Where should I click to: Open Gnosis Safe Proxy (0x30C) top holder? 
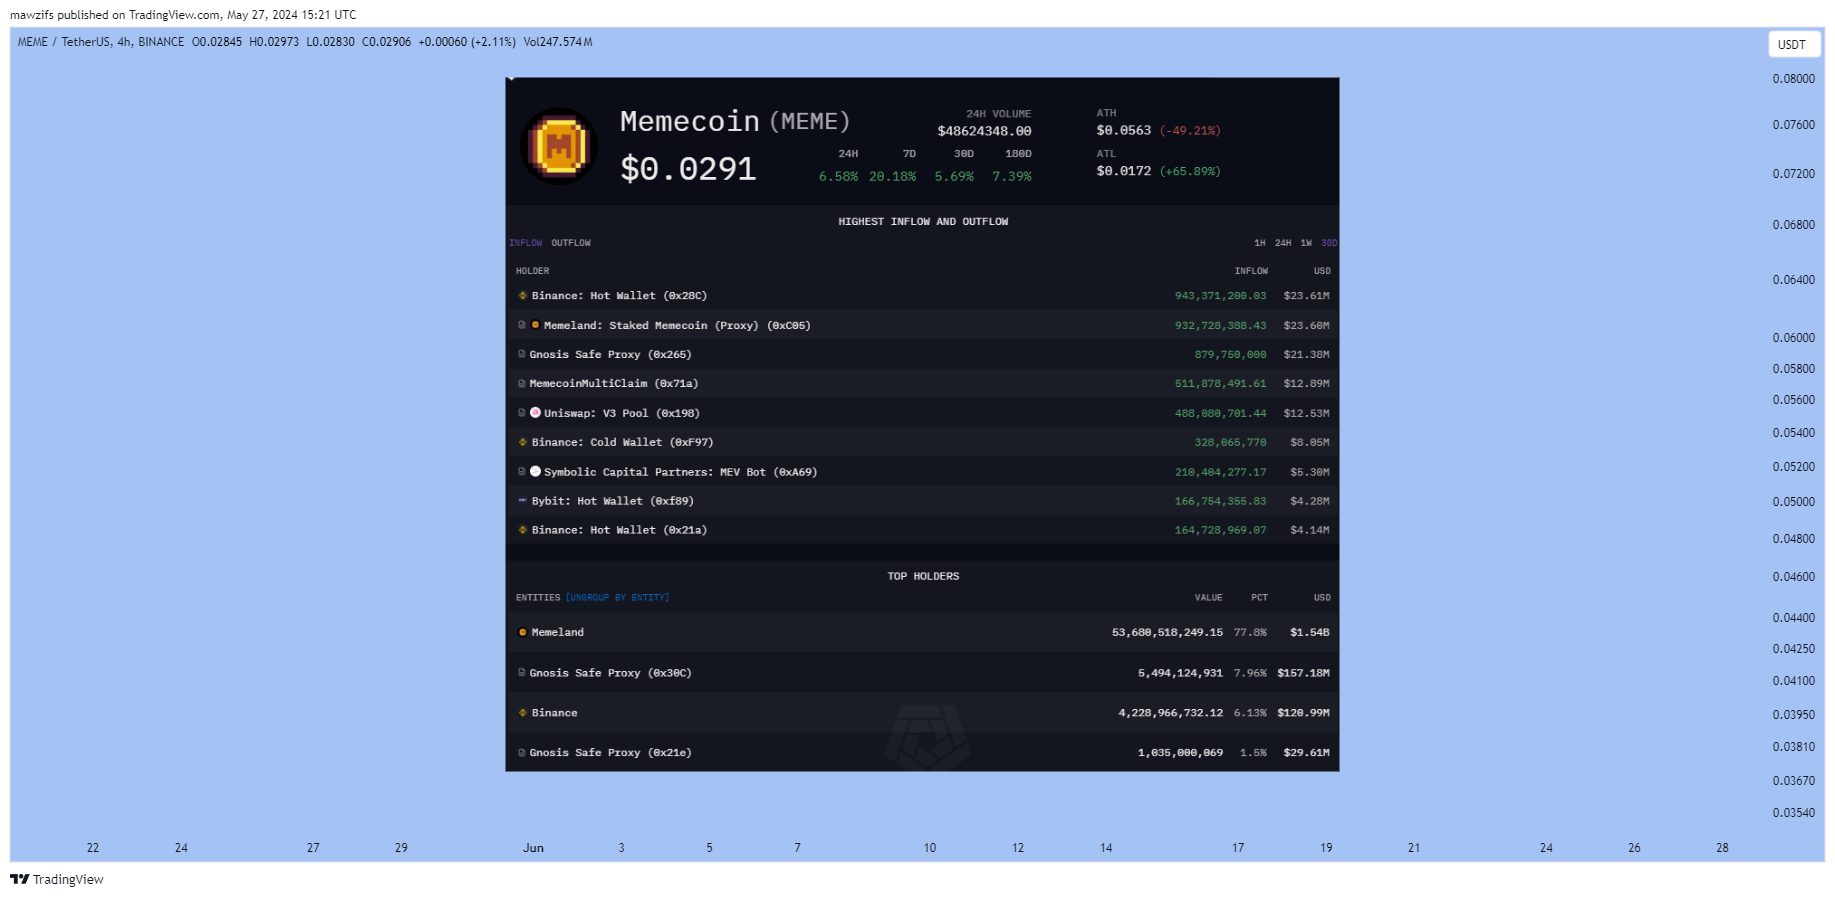[610, 673]
